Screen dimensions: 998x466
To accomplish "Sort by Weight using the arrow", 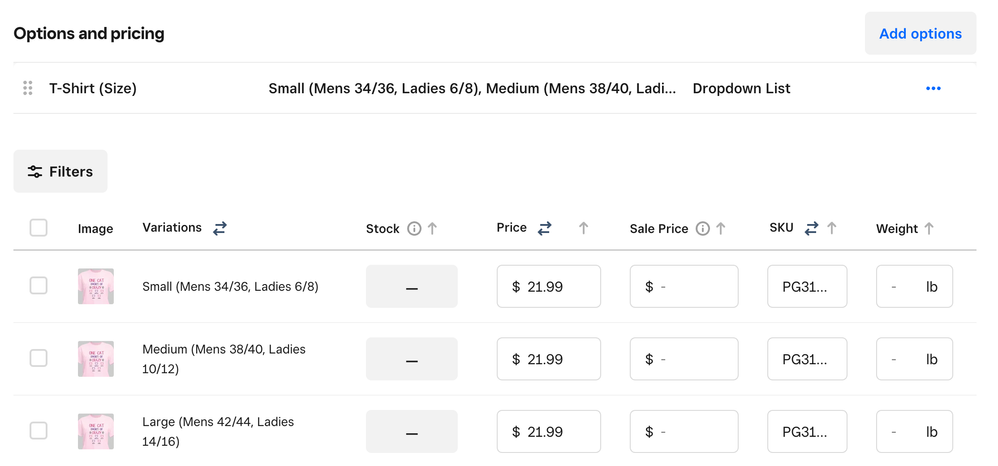I will click(x=929, y=229).
